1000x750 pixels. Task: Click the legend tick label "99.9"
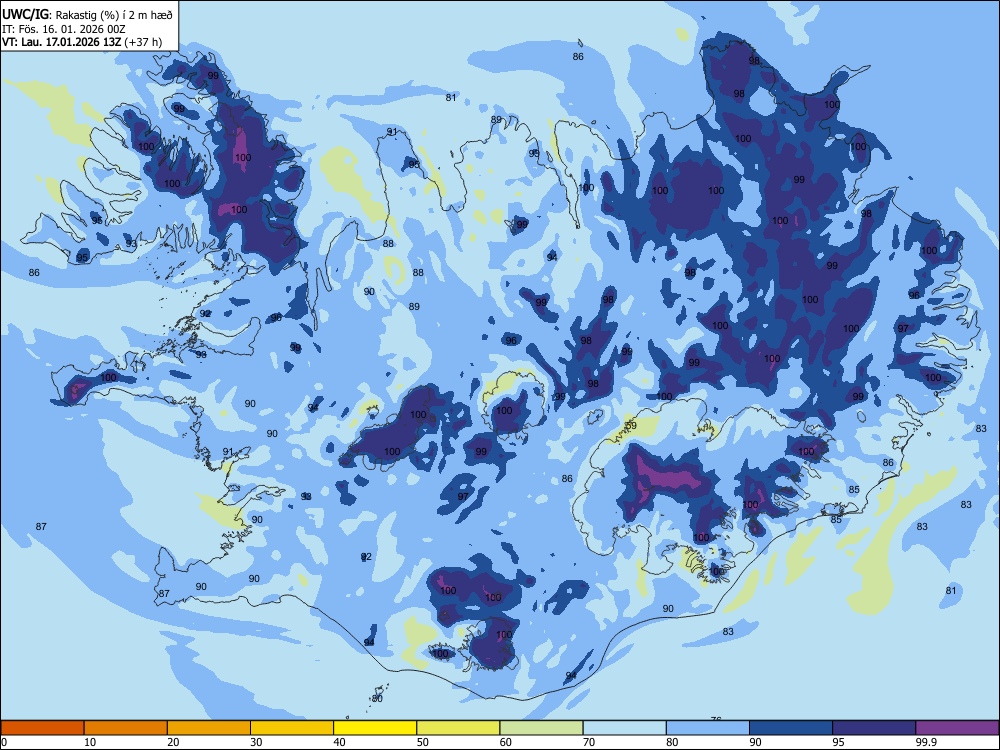(x=927, y=742)
